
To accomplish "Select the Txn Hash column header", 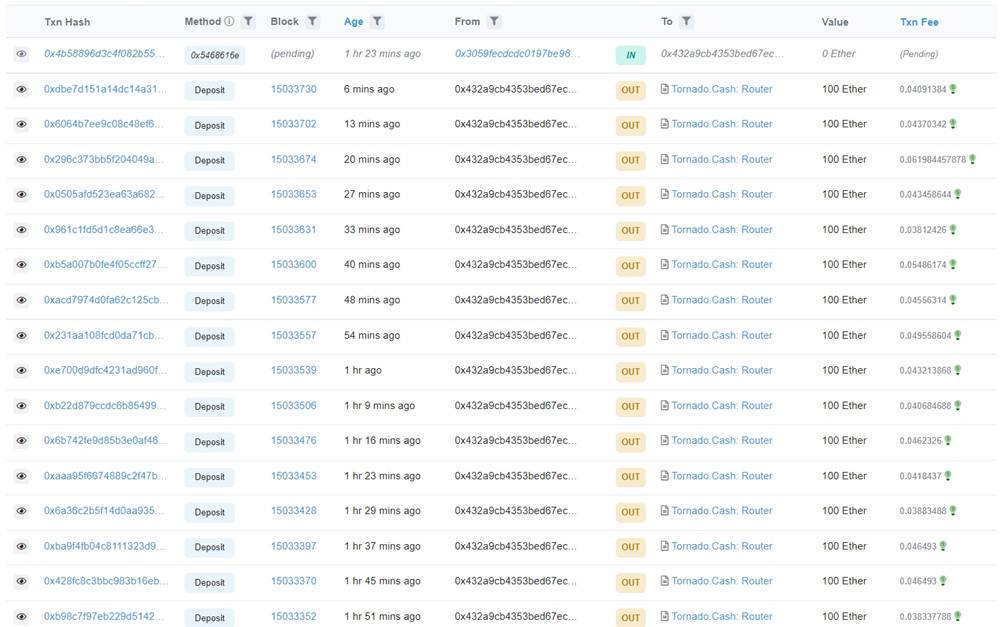I will [x=67, y=22].
